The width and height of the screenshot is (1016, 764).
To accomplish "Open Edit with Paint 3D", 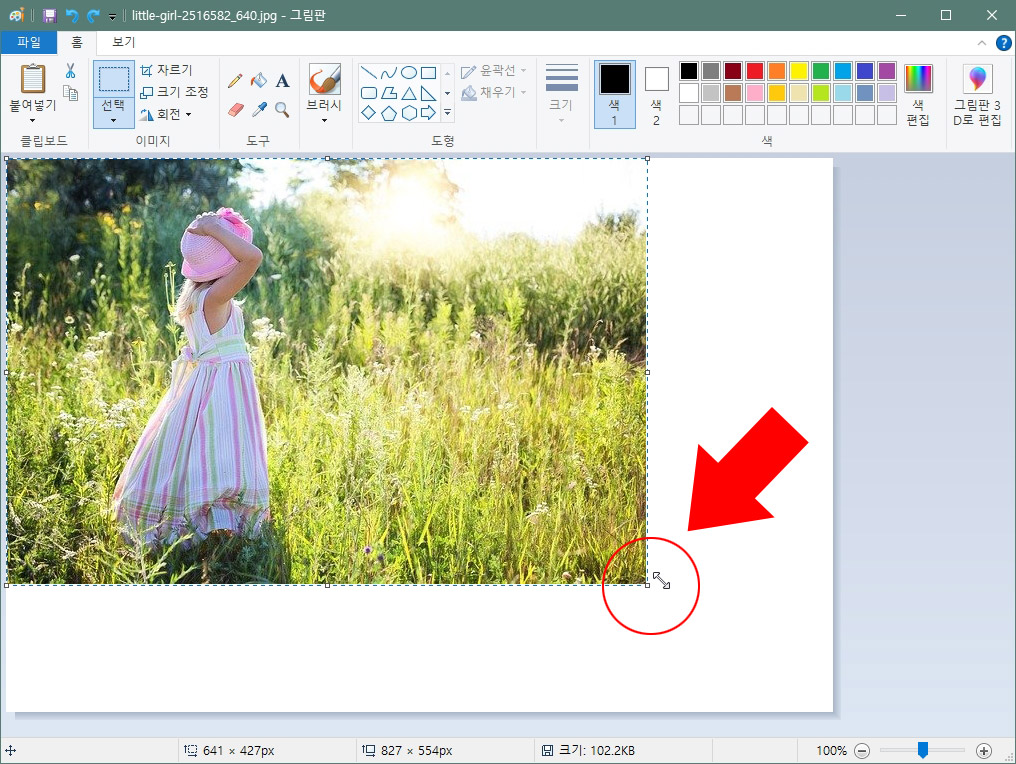I will (977, 96).
